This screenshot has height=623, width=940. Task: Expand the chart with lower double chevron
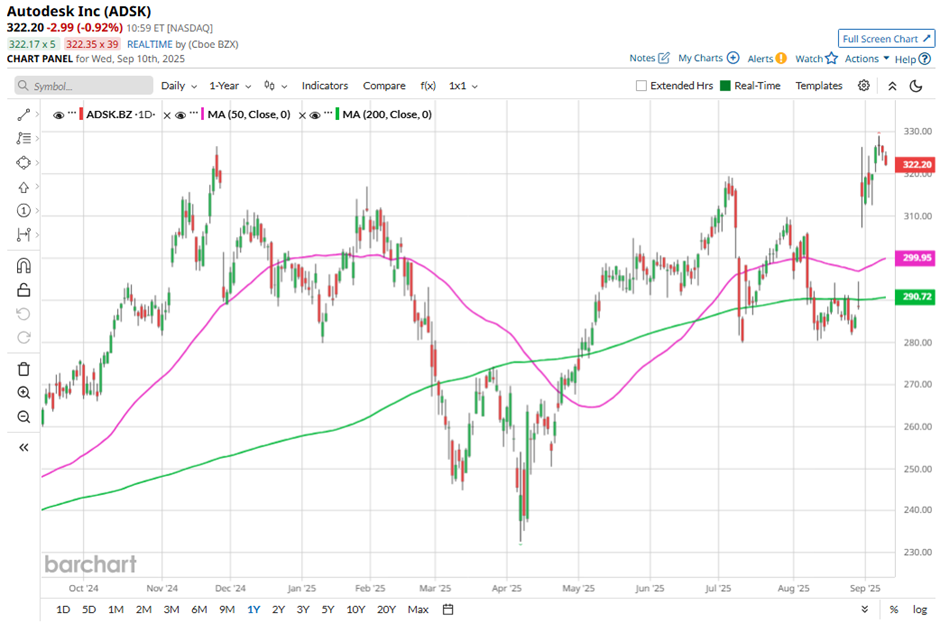864,609
